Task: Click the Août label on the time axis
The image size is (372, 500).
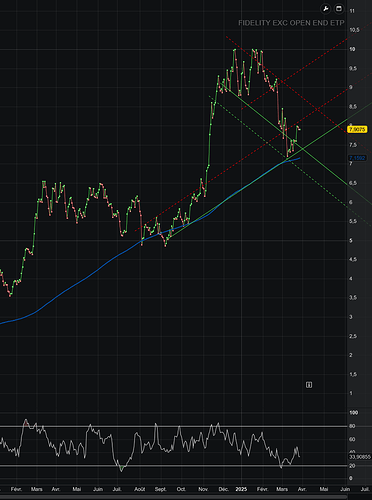Action: click(x=140, y=489)
